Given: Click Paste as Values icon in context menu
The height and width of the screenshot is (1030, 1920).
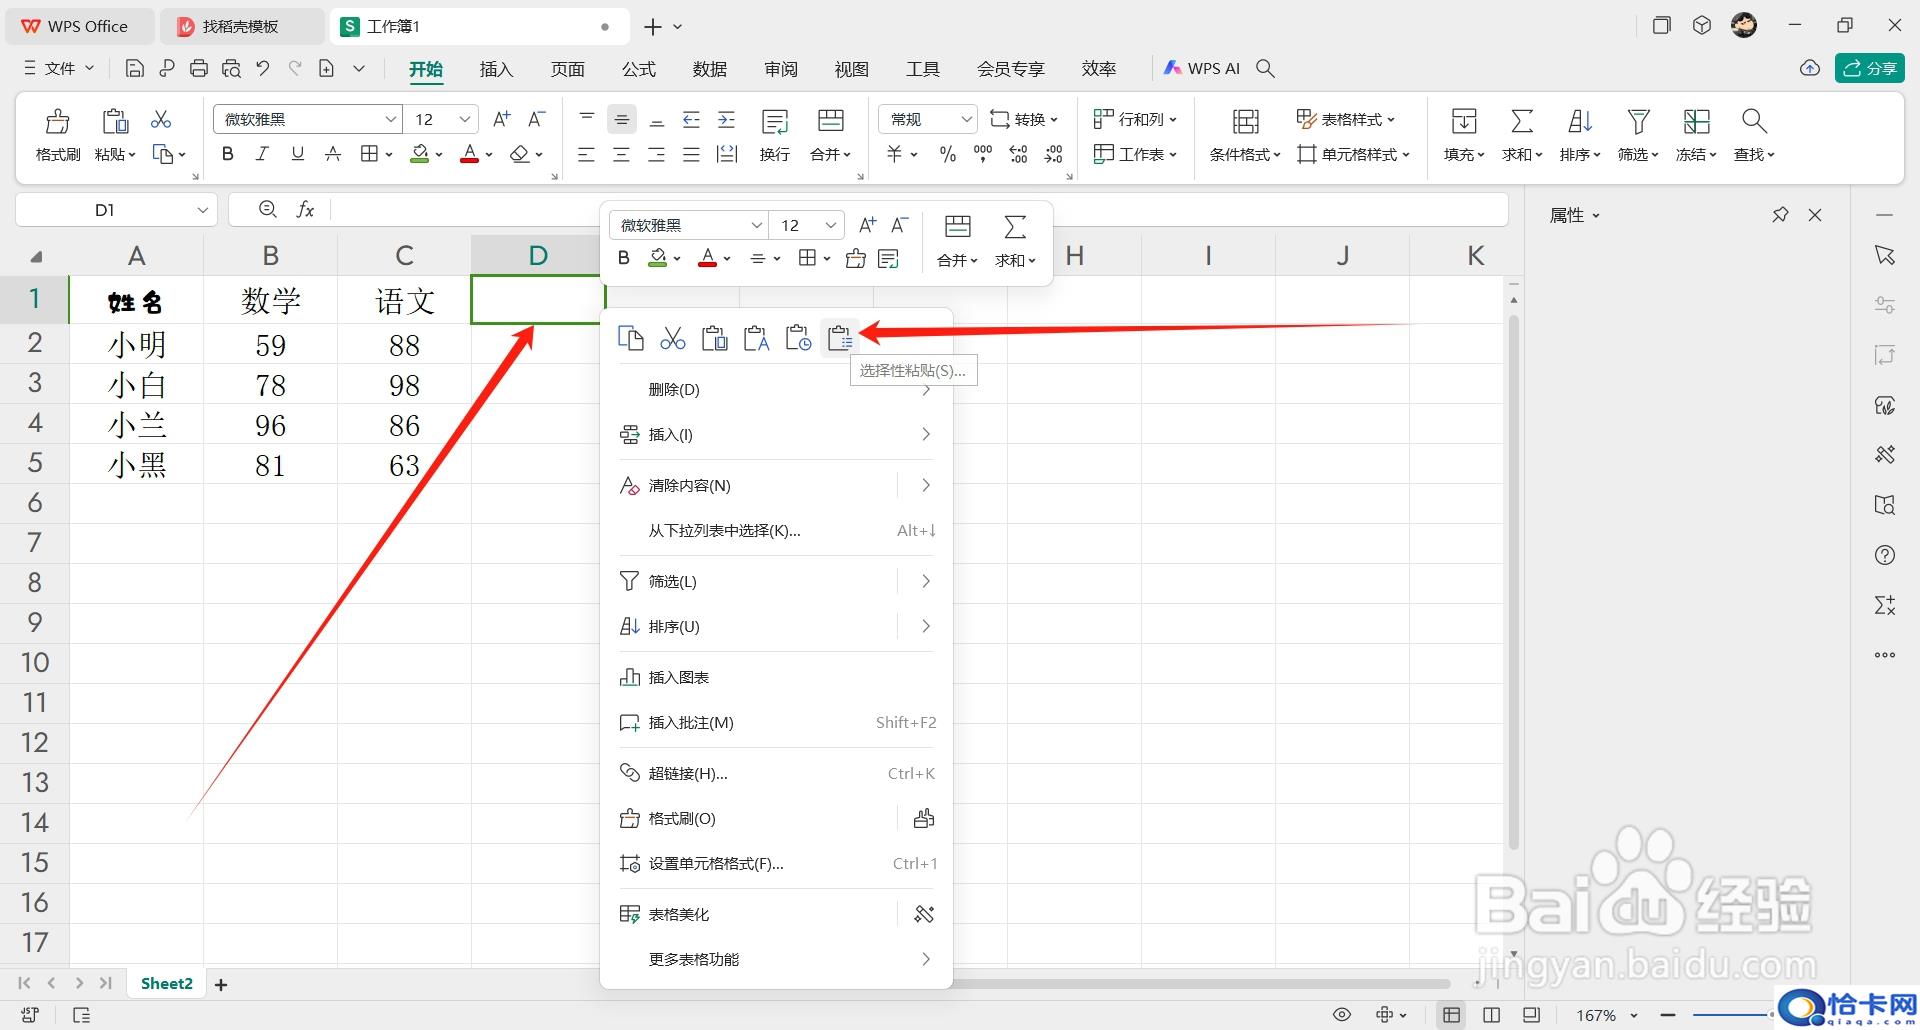Looking at the screenshot, I should [x=757, y=339].
